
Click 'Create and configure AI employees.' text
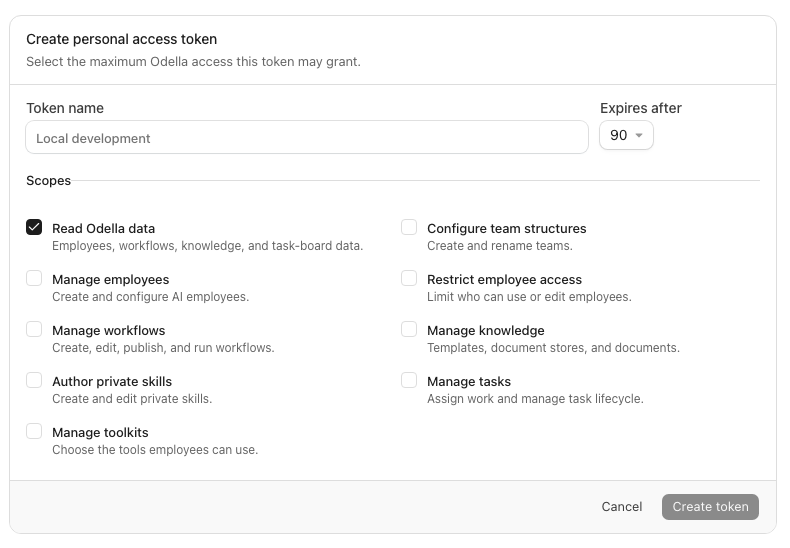click(151, 297)
